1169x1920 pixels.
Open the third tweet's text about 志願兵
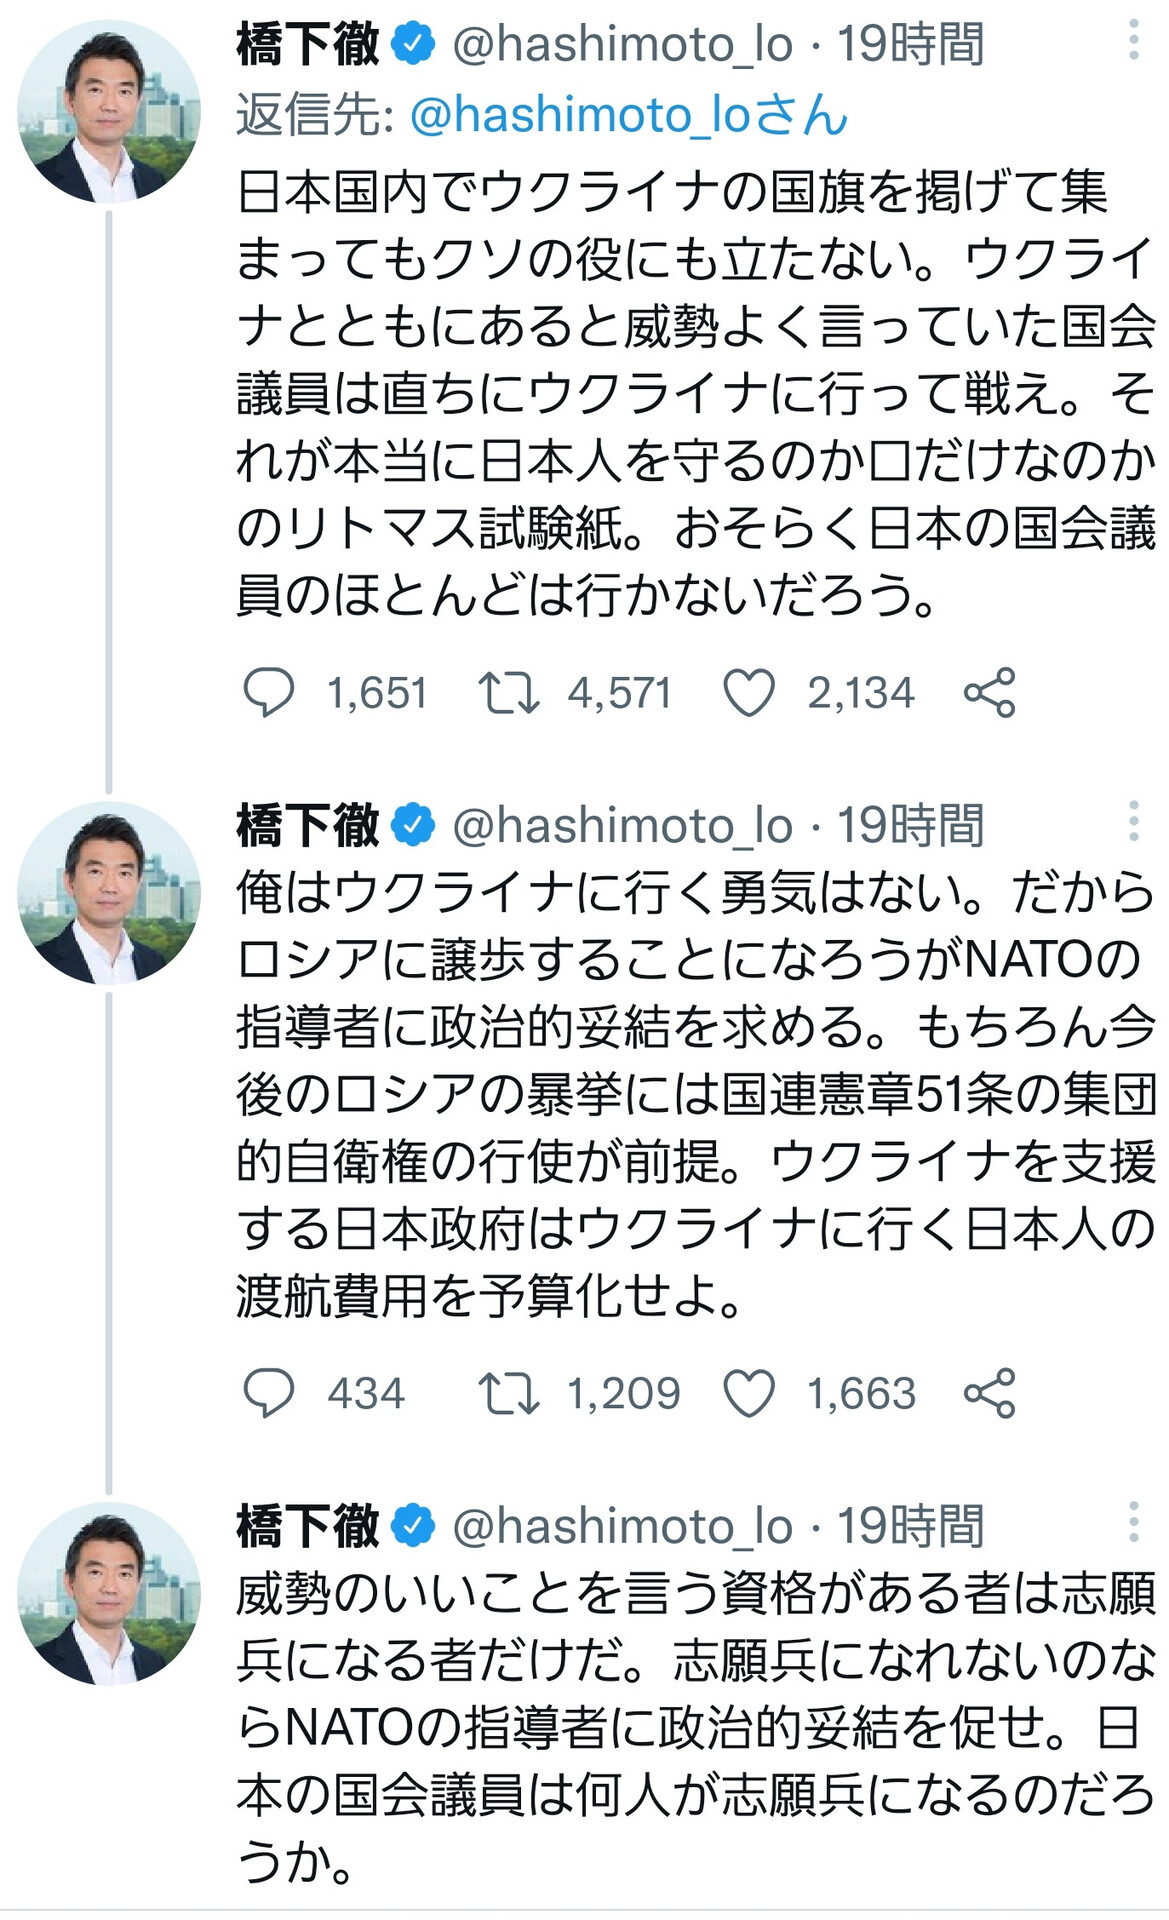pyautogui.click(x=696, y=1727)
